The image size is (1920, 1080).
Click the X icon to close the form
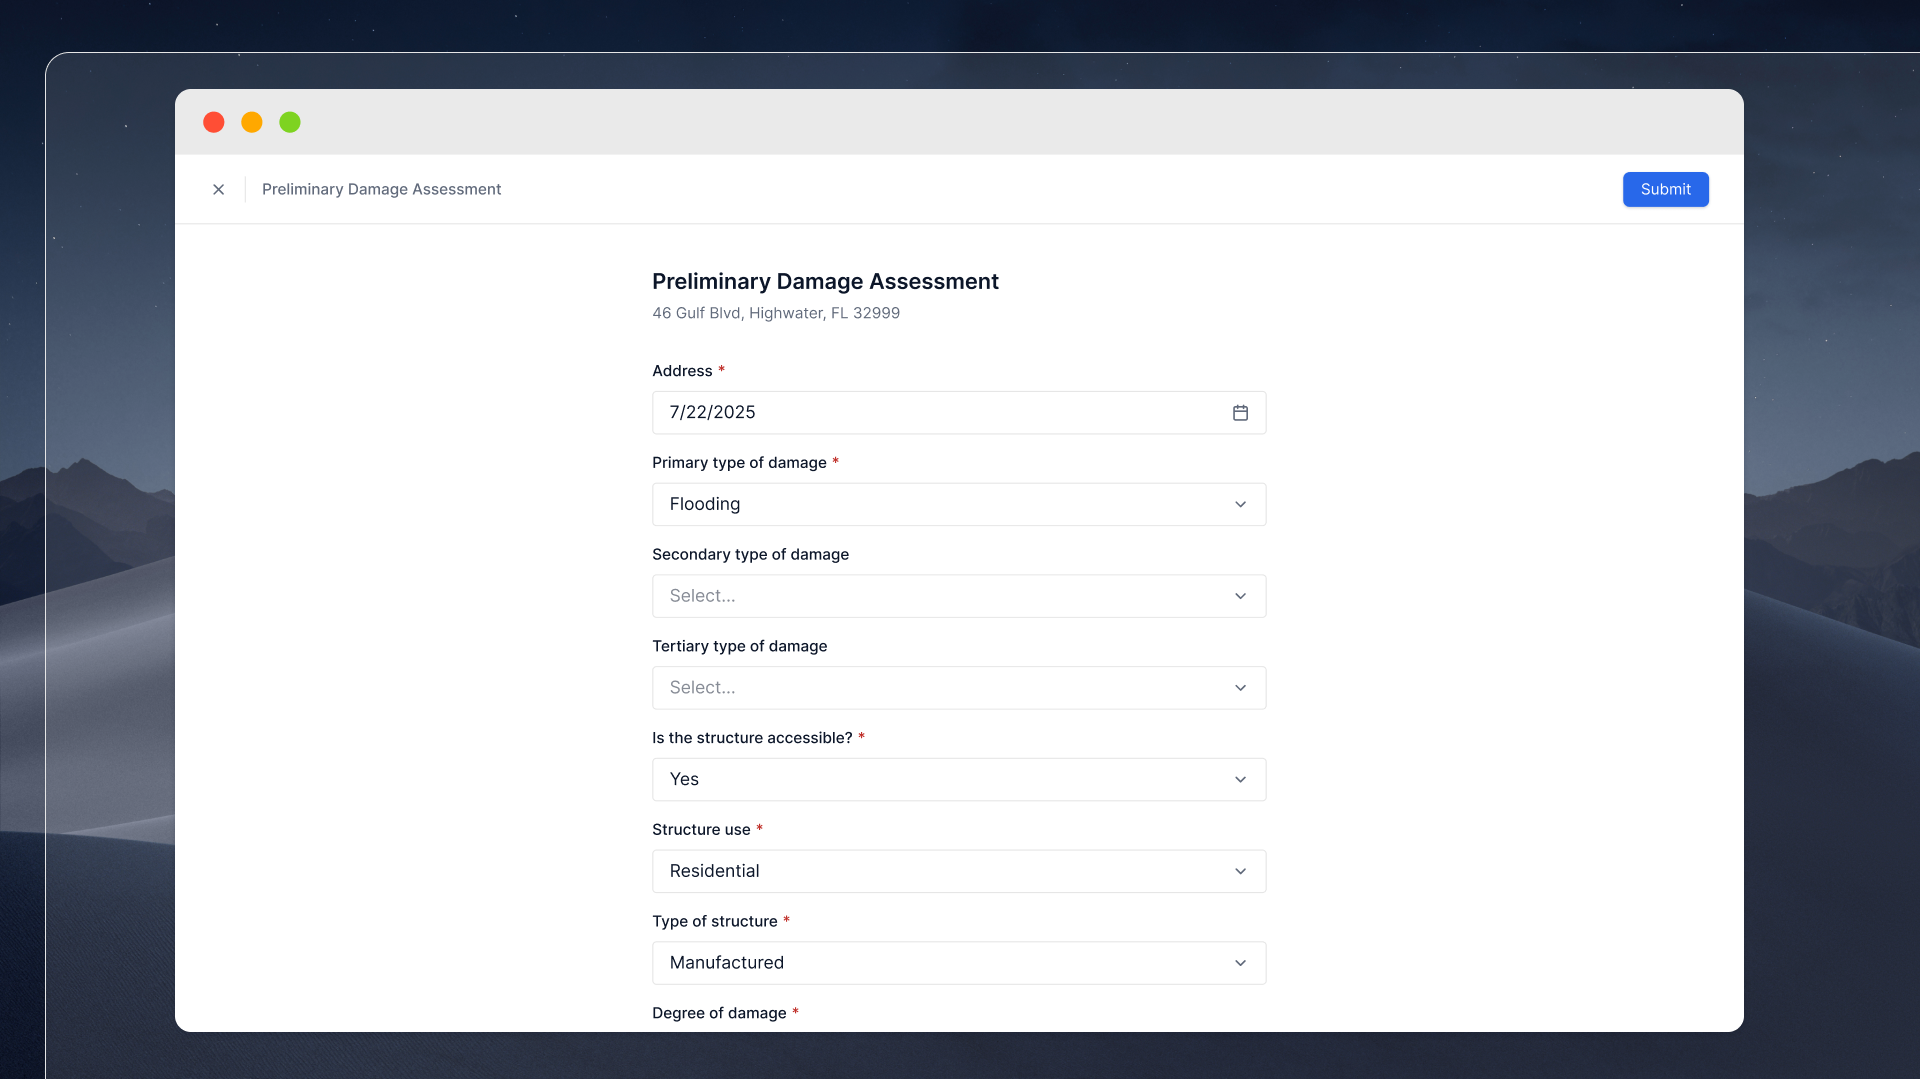point(218,189)
